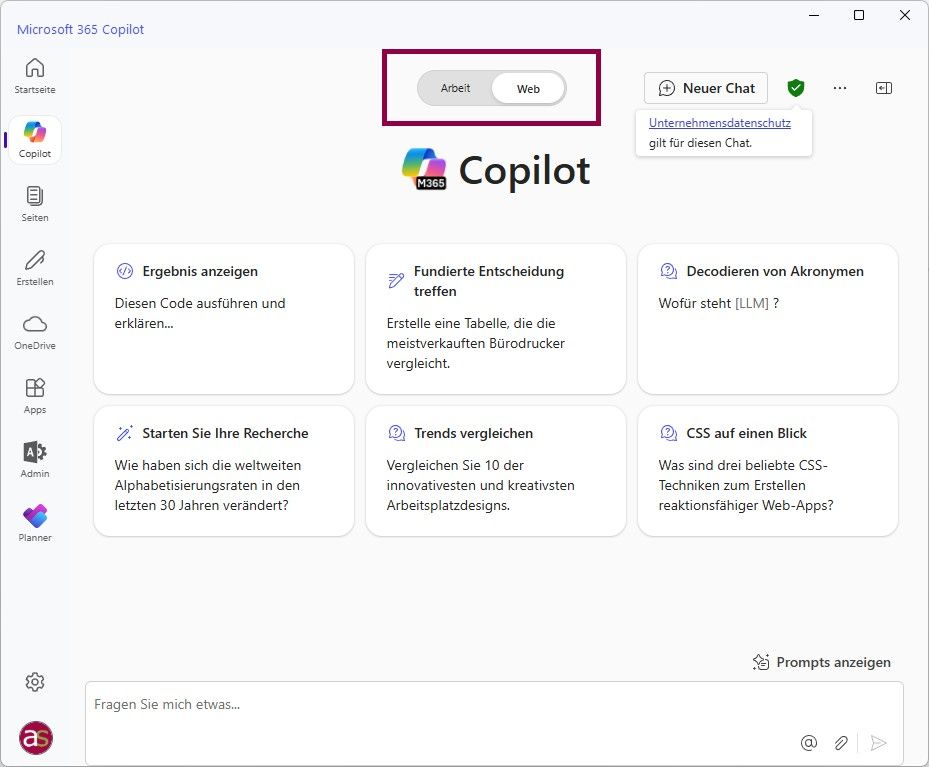Toggle the side panel icon at top right

[884, 88]
